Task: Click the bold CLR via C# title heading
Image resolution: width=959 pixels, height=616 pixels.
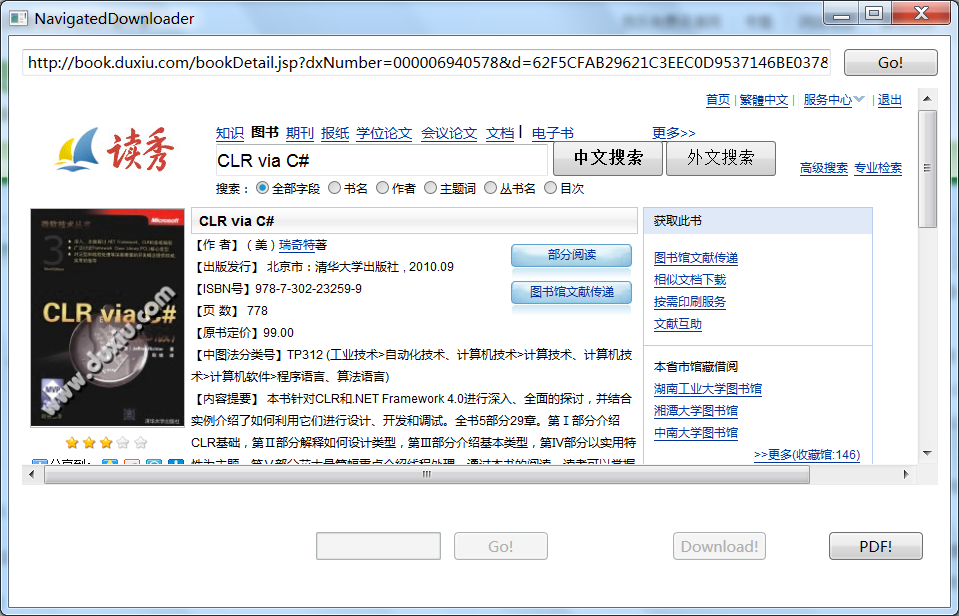Action: 237,221
